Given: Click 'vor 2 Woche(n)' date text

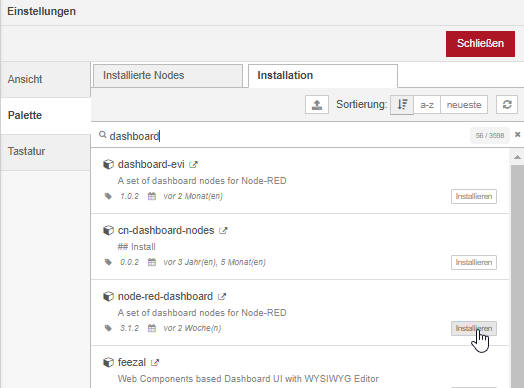Looking at the screenshot, I should pos(192,328).
